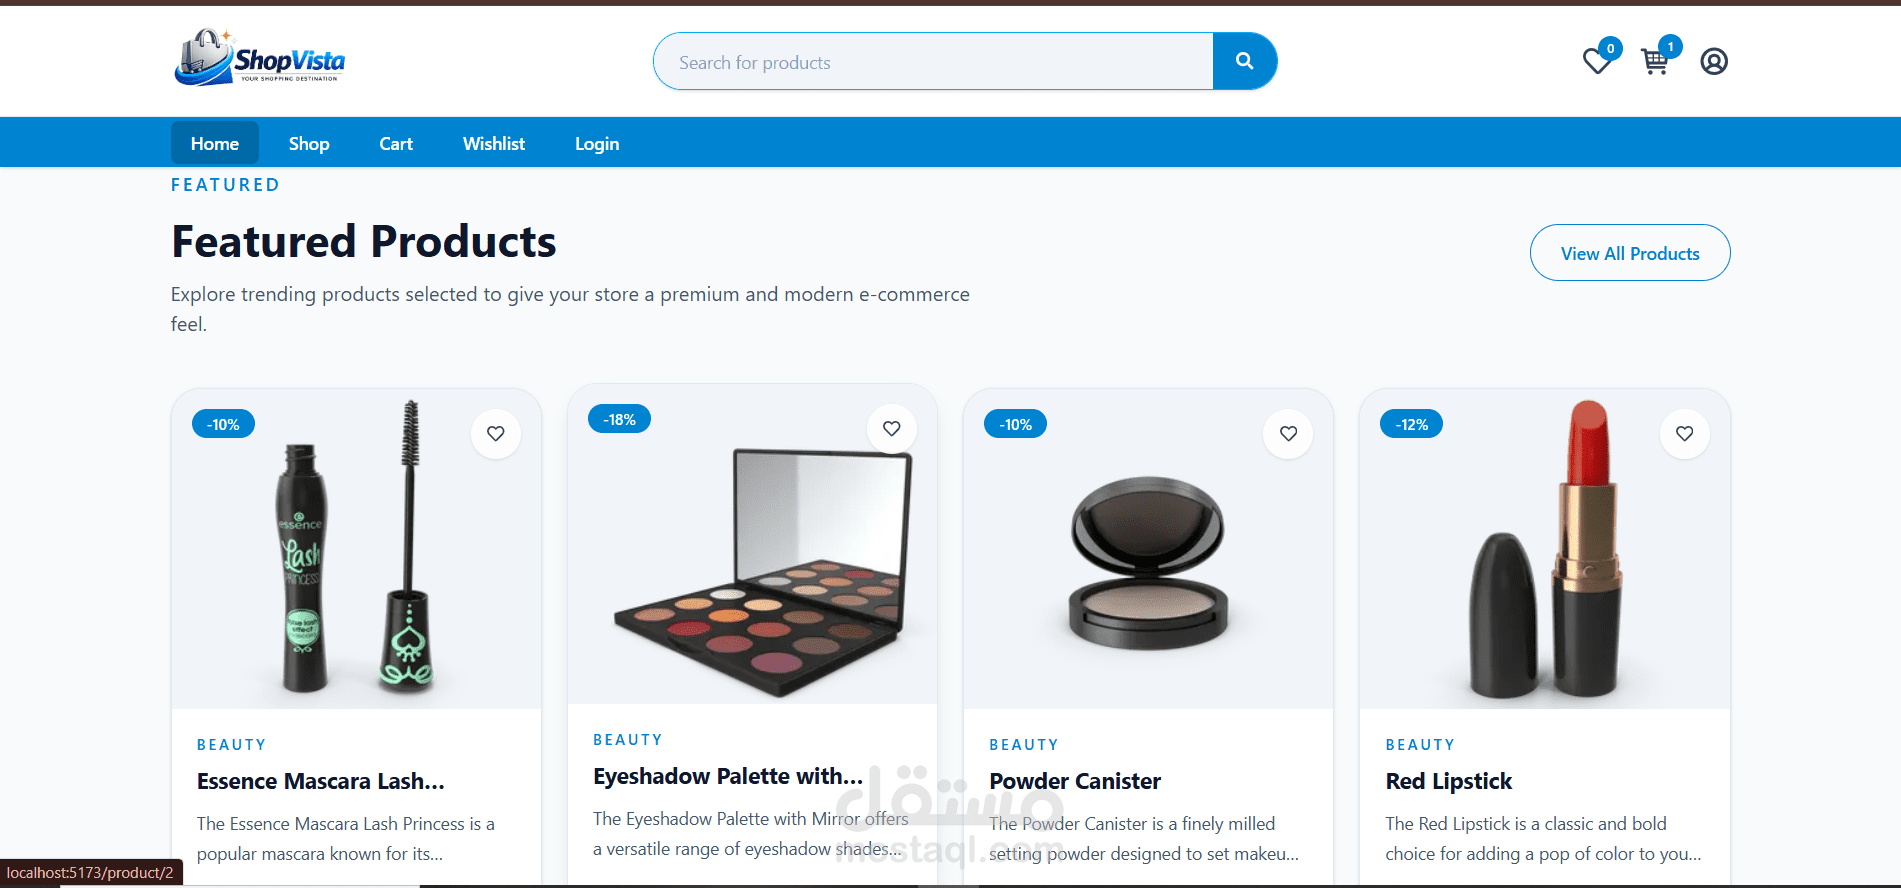The height and width of the screenshot is (888, 1901).
Task: Open the Essence Mascara Lash product title
Action: [321, 781]
